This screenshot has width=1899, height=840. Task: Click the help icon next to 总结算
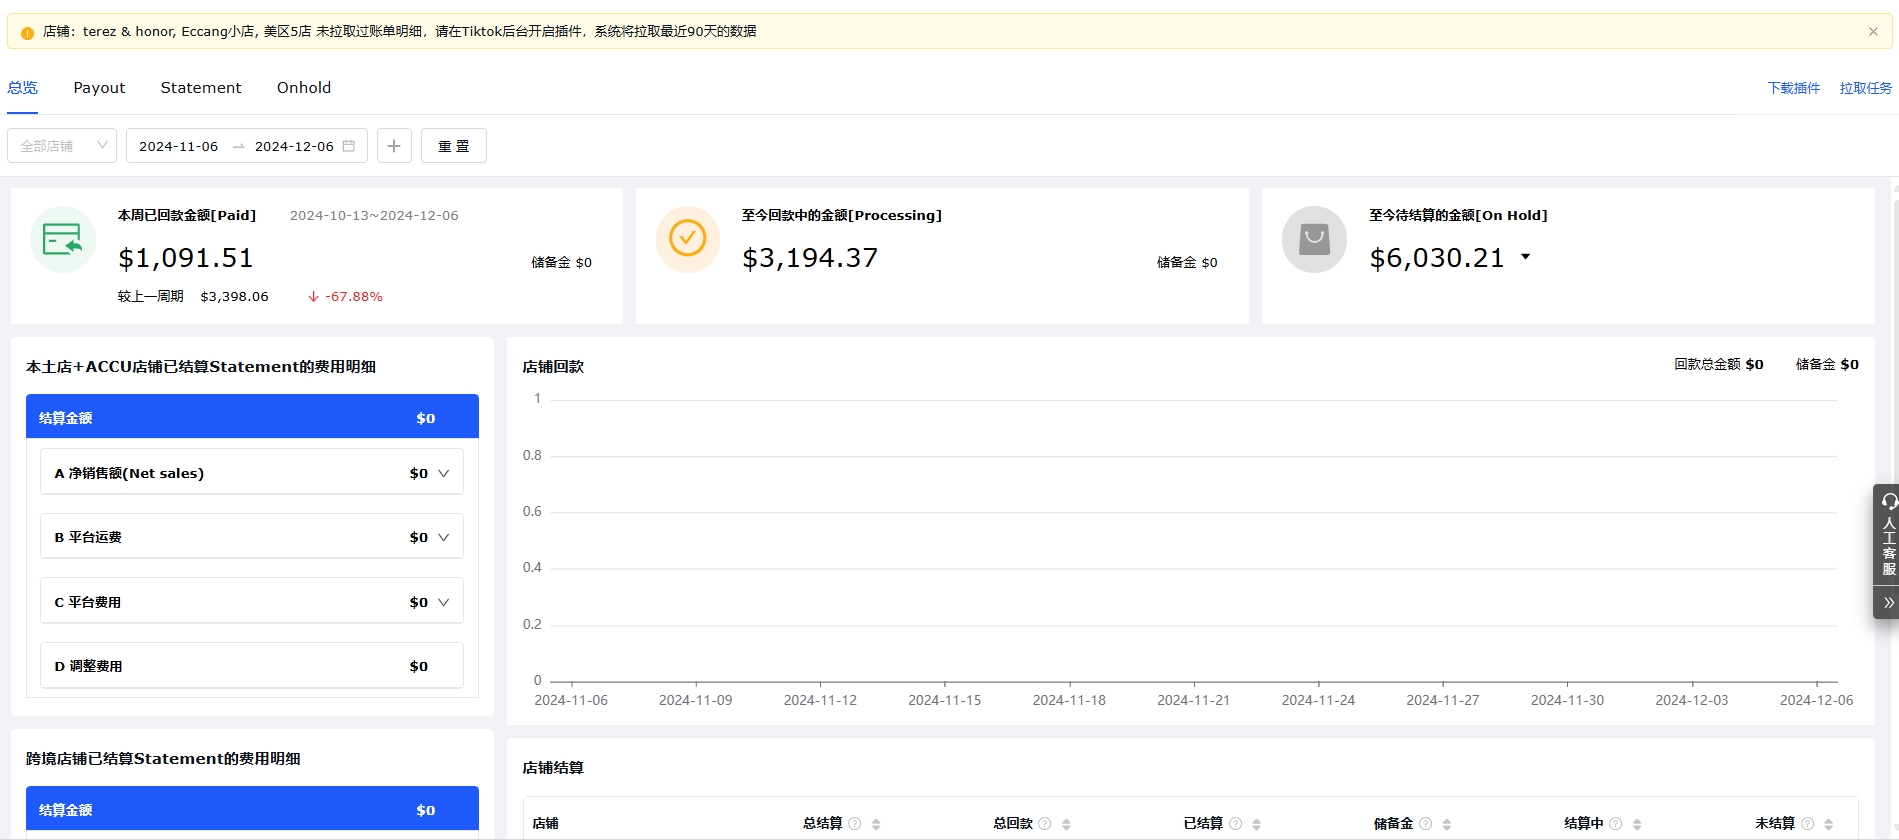[855, 824]
